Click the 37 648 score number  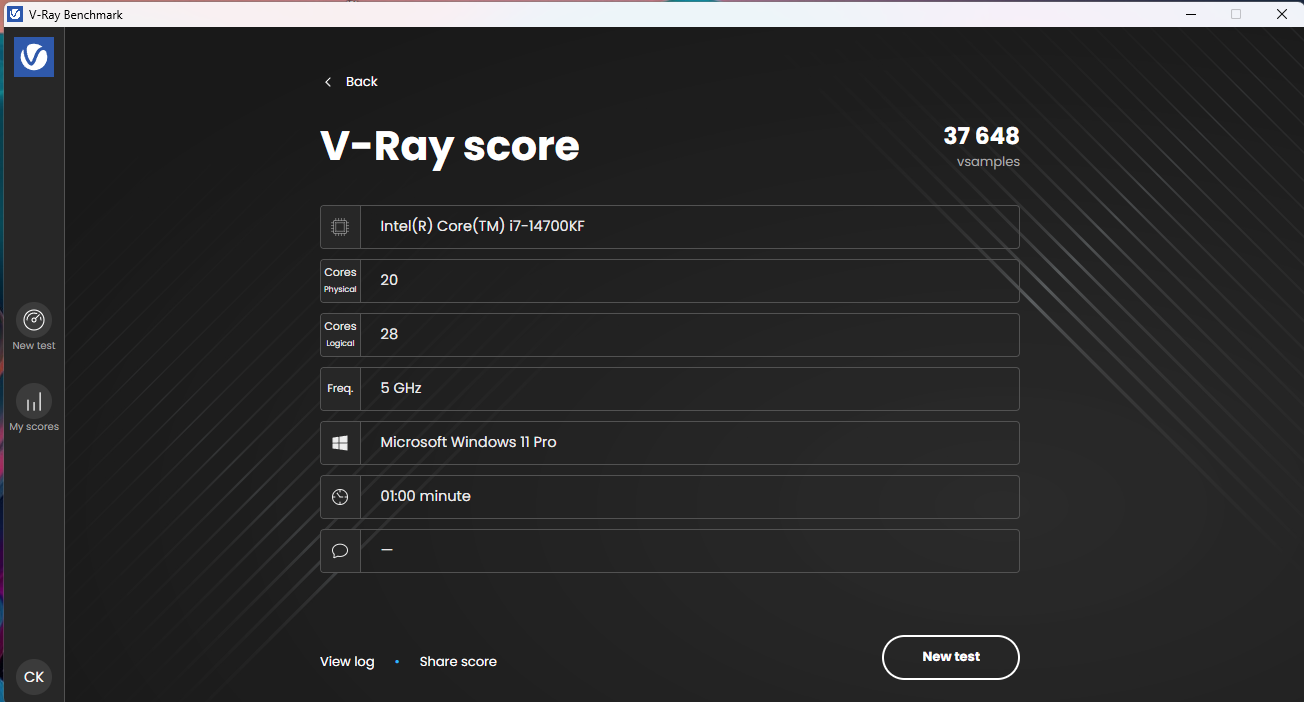pos(981,136)
